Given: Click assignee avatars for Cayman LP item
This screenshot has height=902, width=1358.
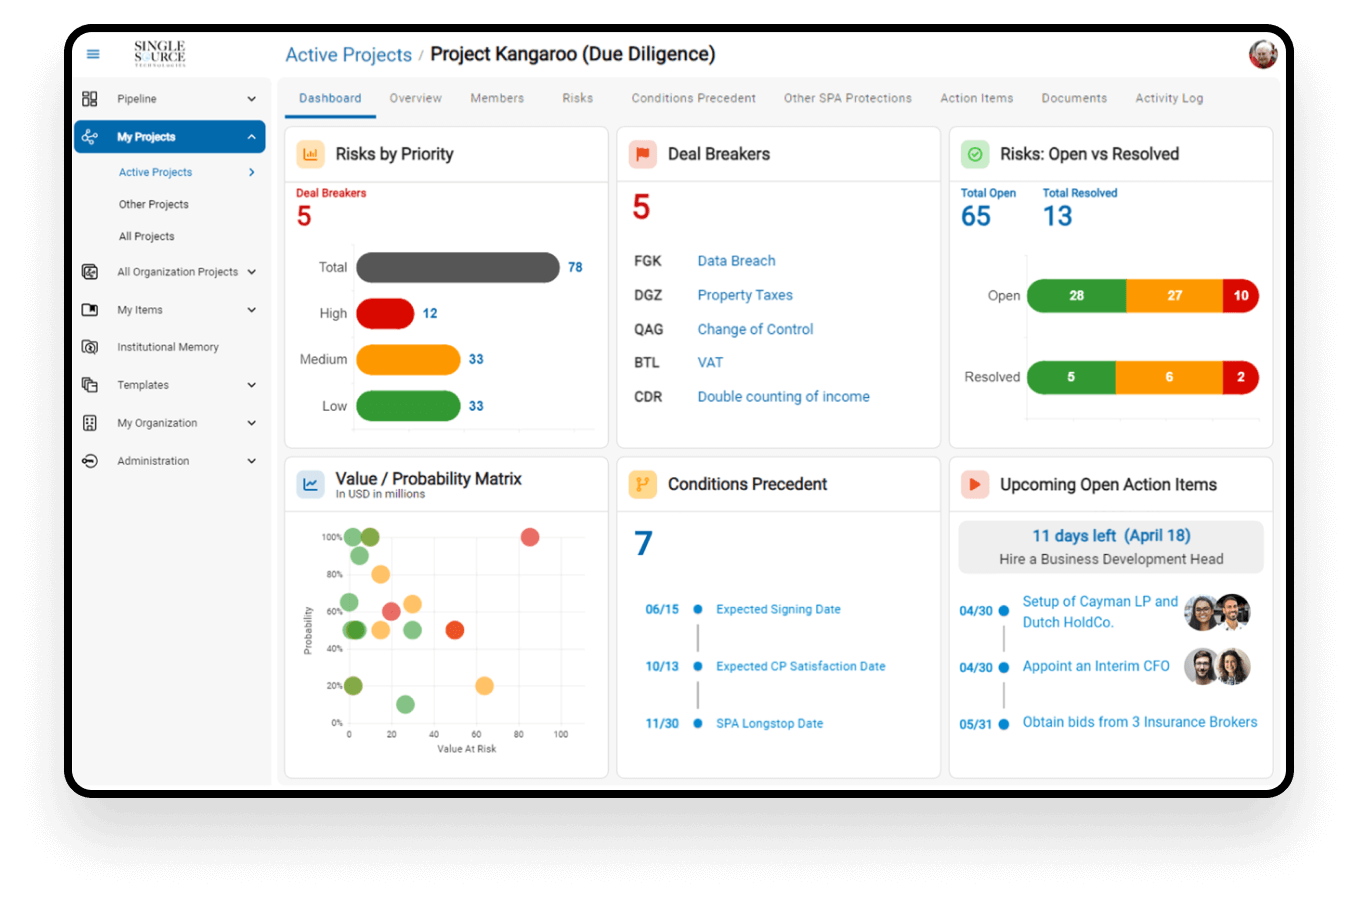Looking at the screenshot, I should coord(1218,612).
